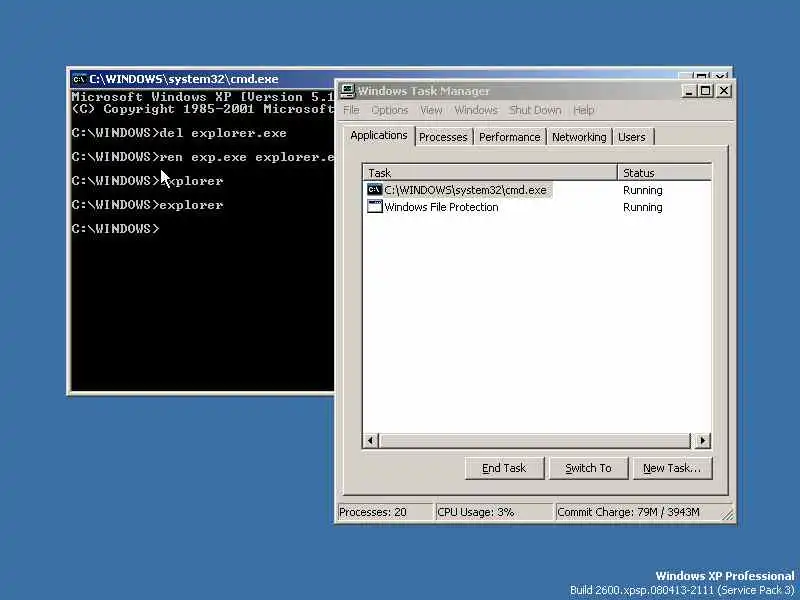Click the Microsoft Windows XP version line
Screen dimensions: 800x600
(203, 97)
